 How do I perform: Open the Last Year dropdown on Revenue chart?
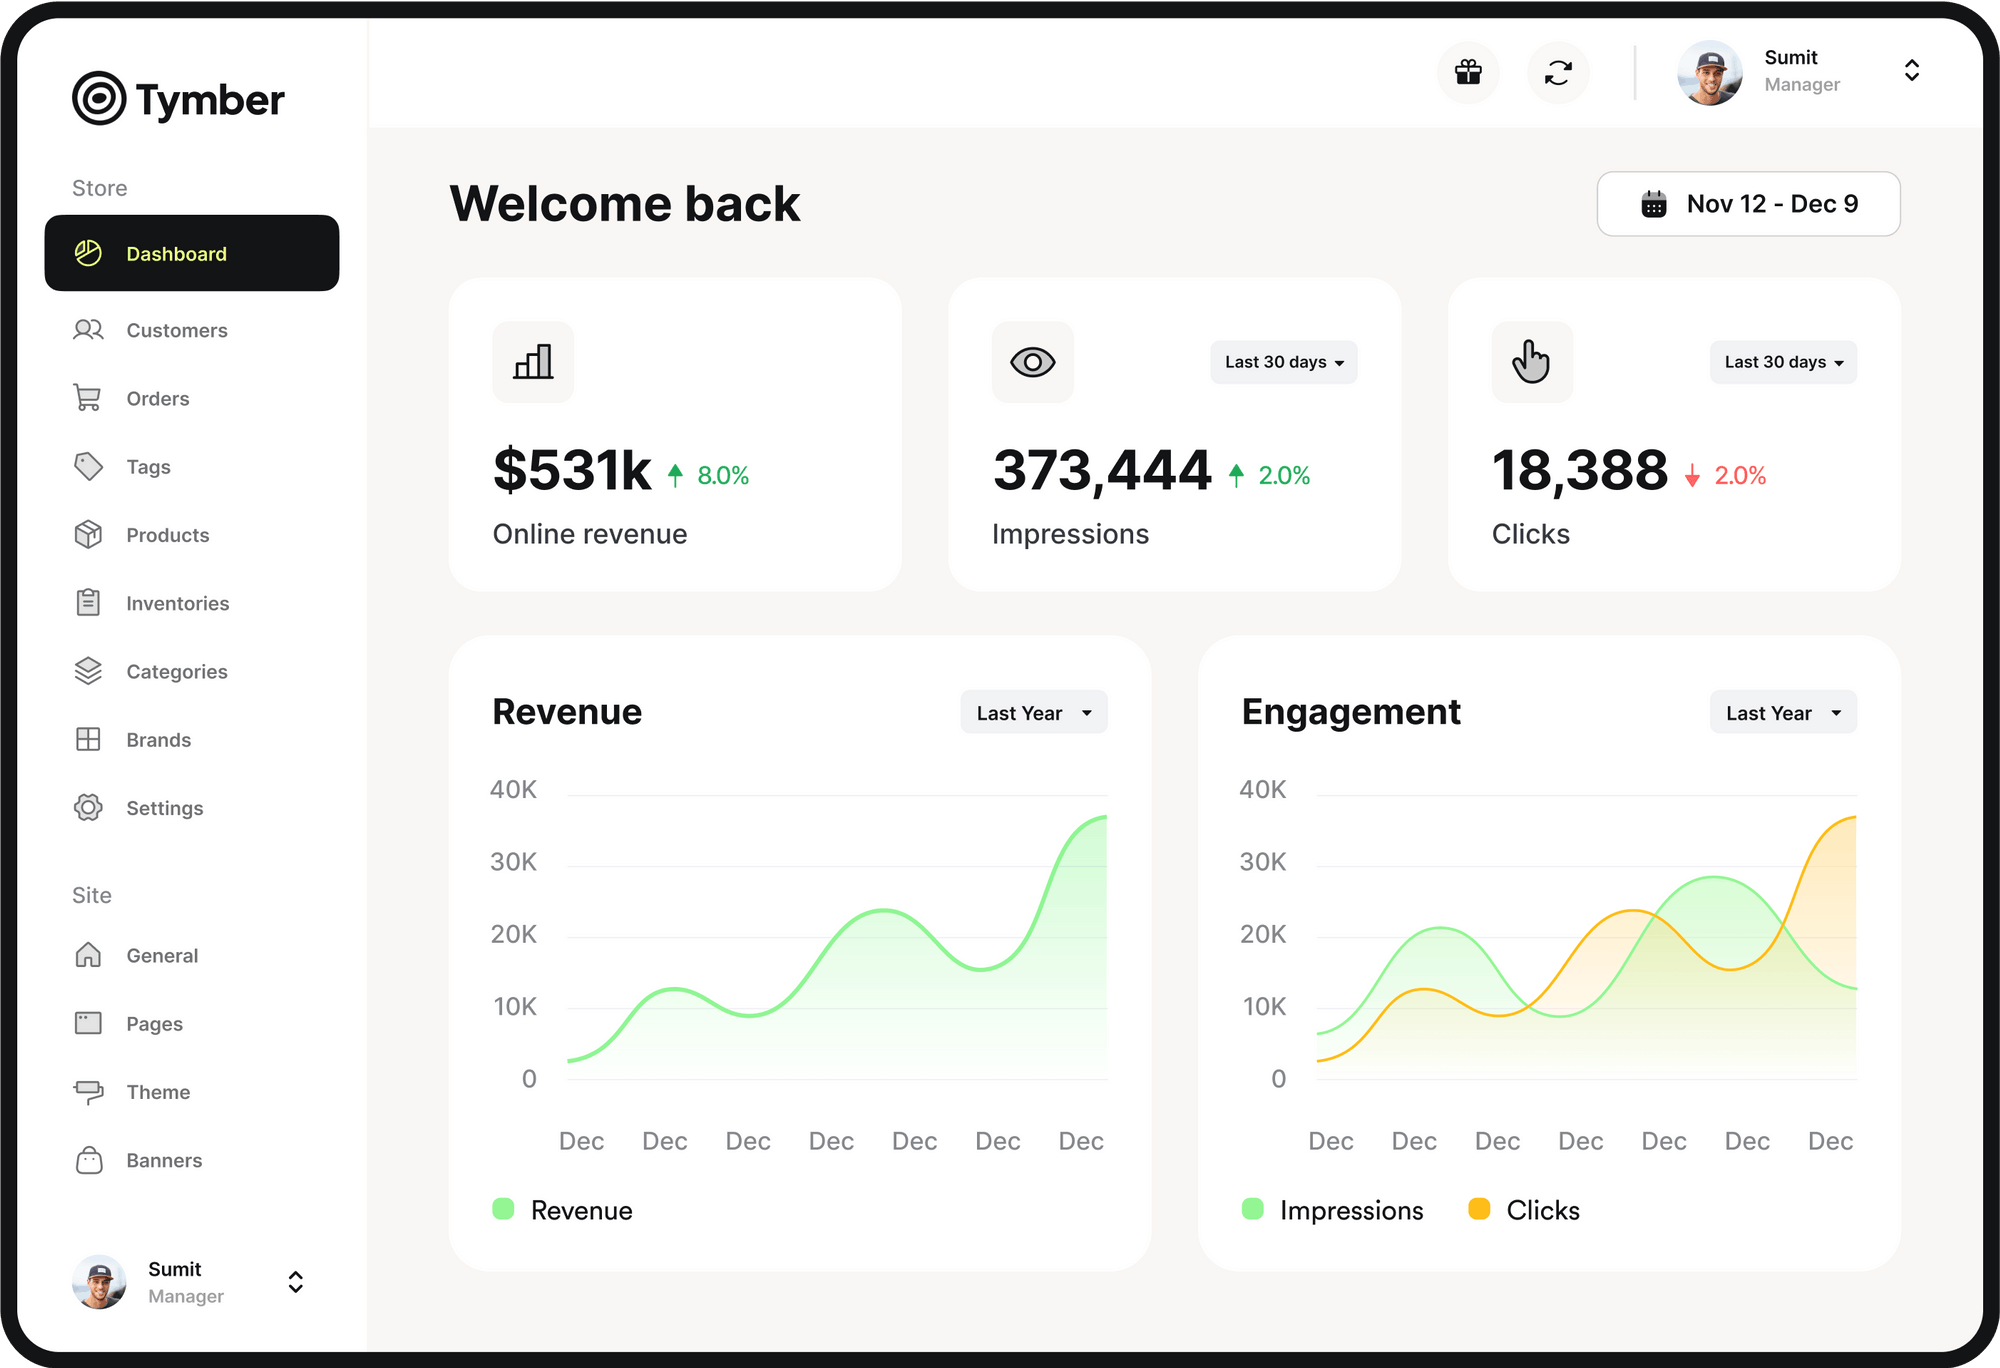(1033, 712)
